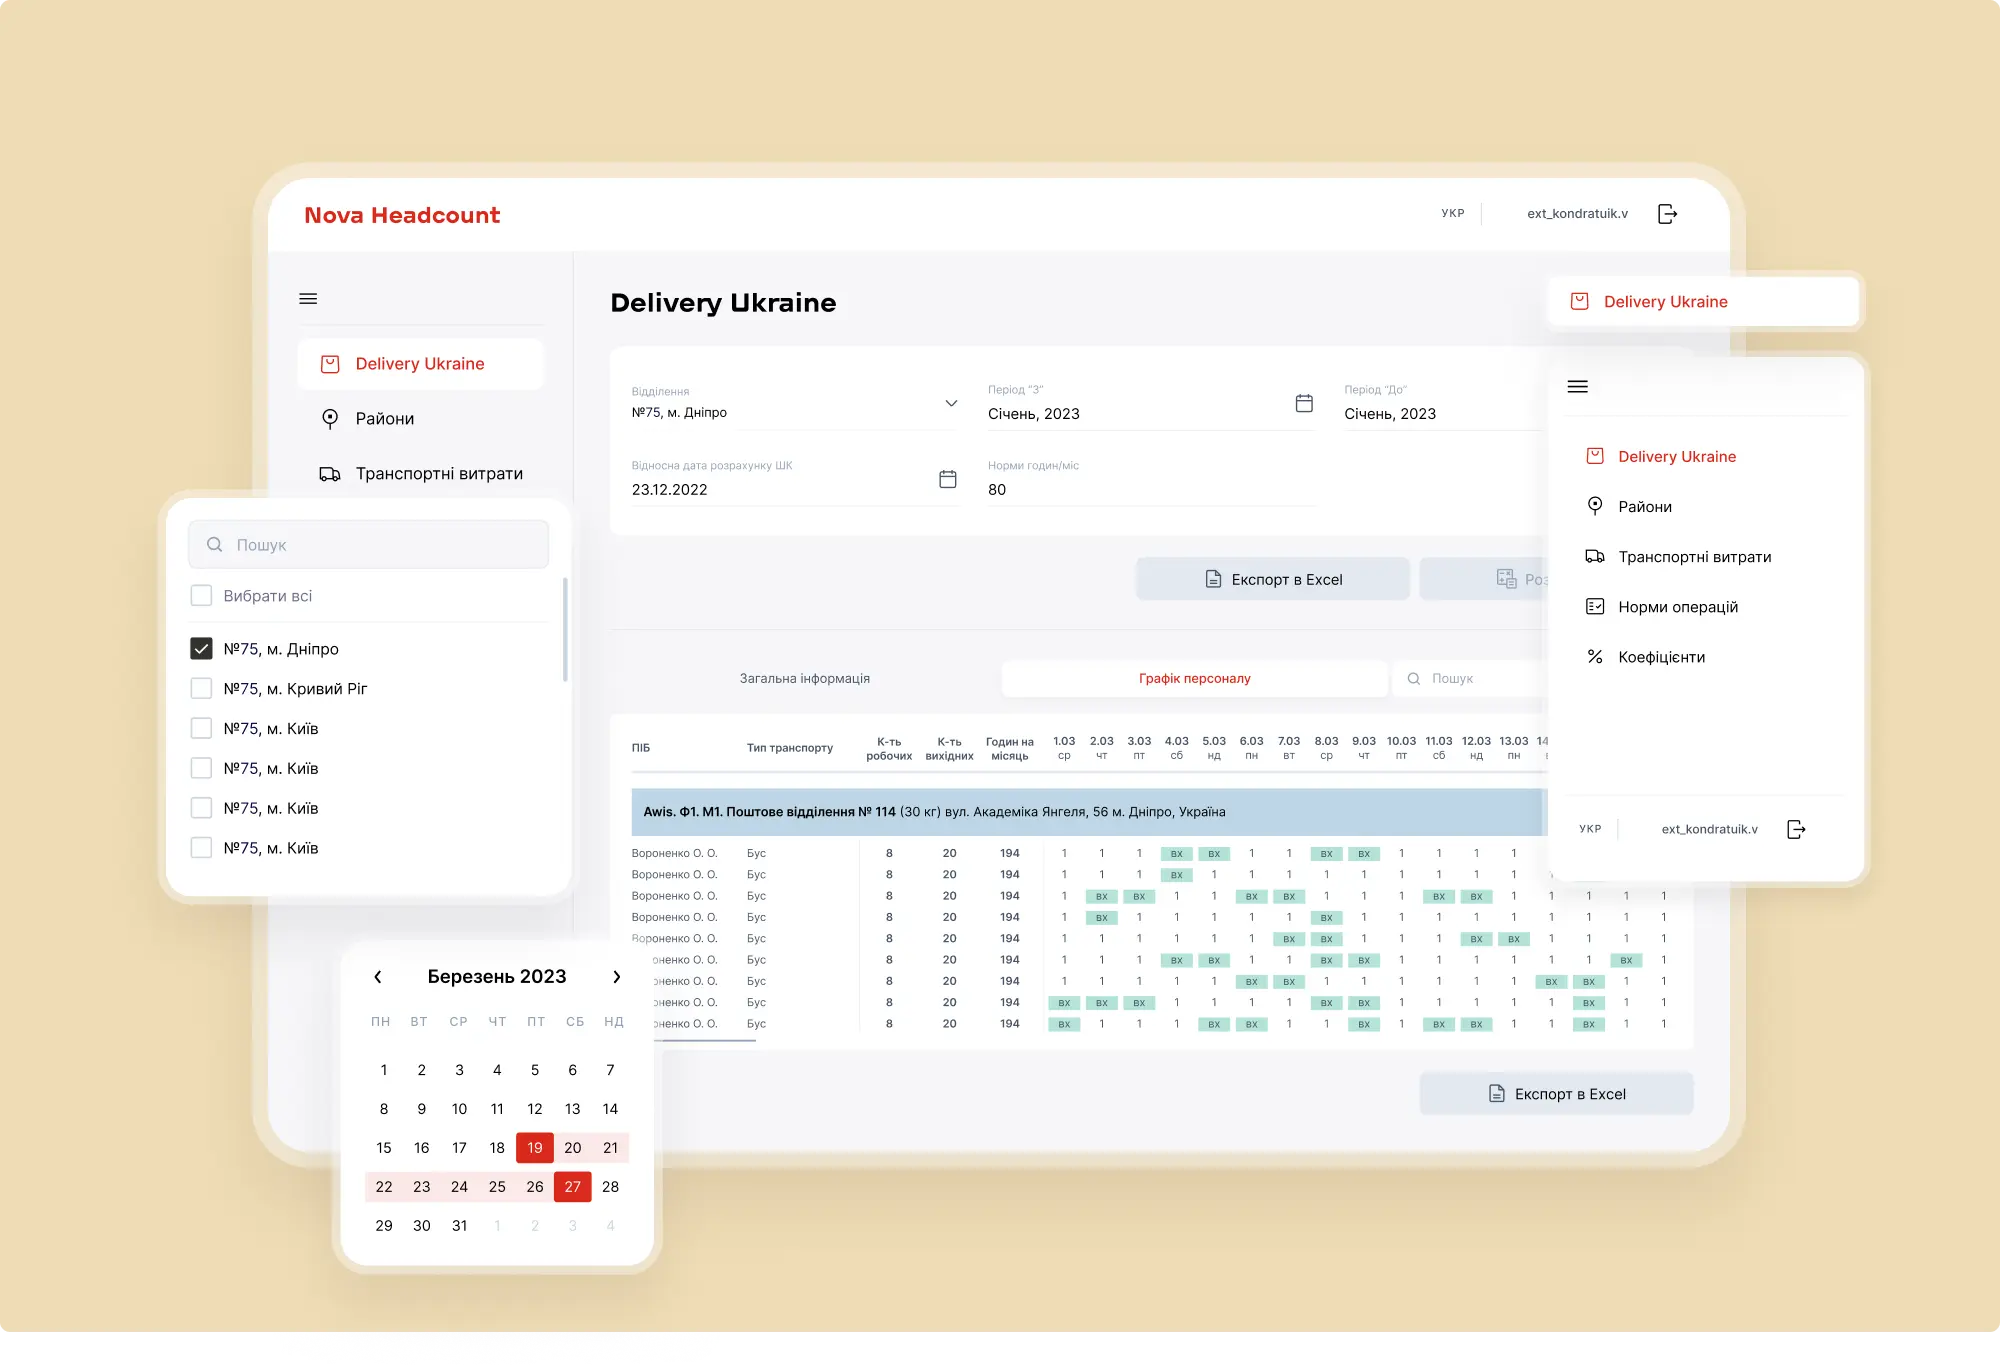Check the third №75, м. Київ checkbox
The height and width of the screenshot is (1365, 2000).
click(201, 808)
